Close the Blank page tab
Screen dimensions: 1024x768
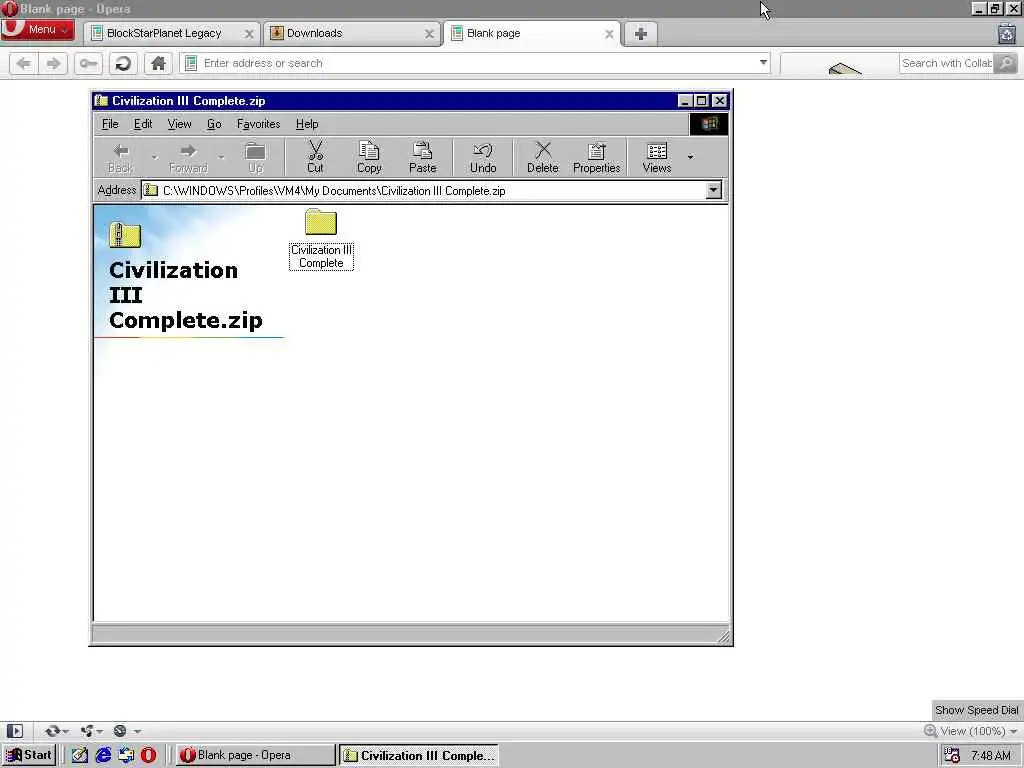tap(609, 34)
